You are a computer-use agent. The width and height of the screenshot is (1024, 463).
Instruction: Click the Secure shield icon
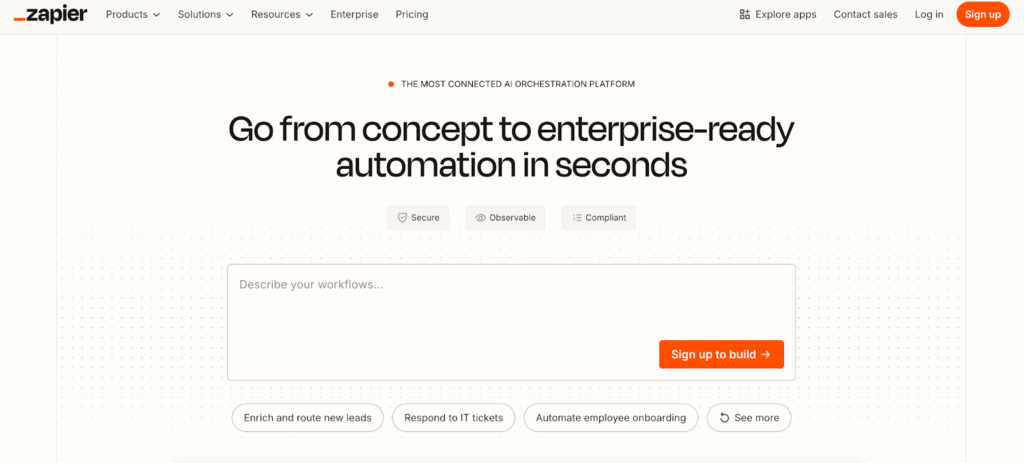coord(402,218)
